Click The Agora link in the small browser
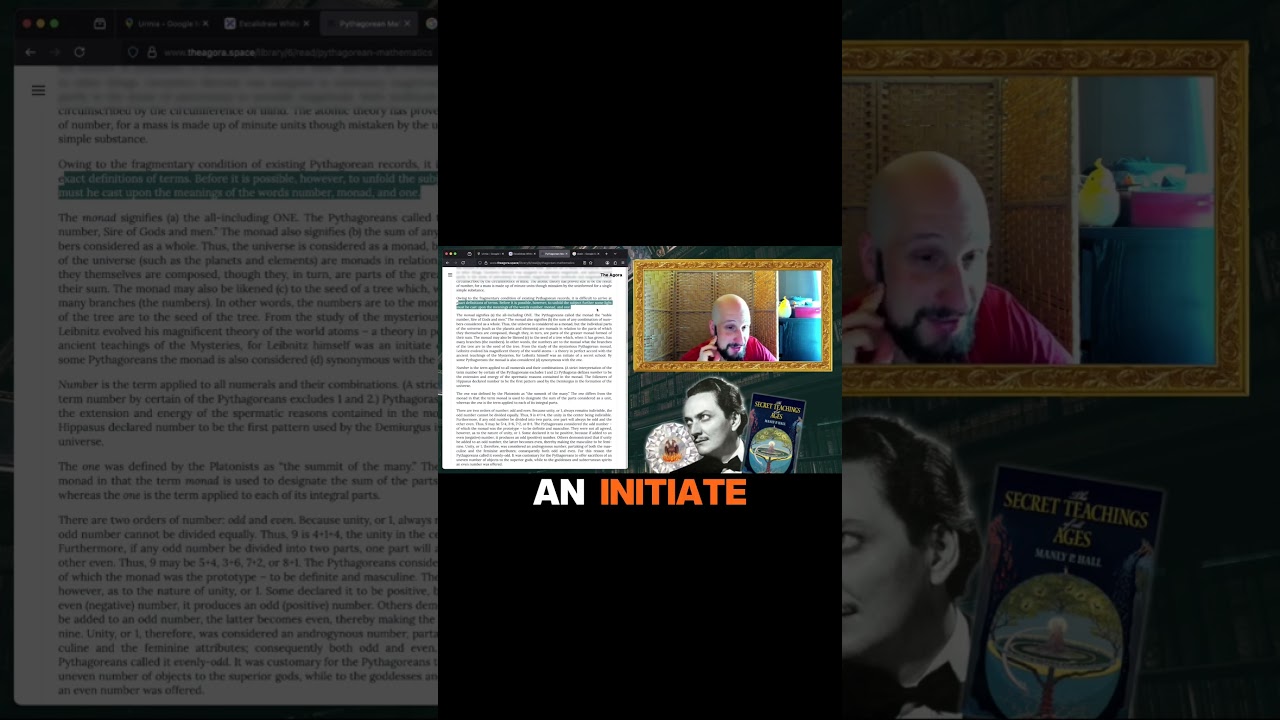 tap(611, 274)
